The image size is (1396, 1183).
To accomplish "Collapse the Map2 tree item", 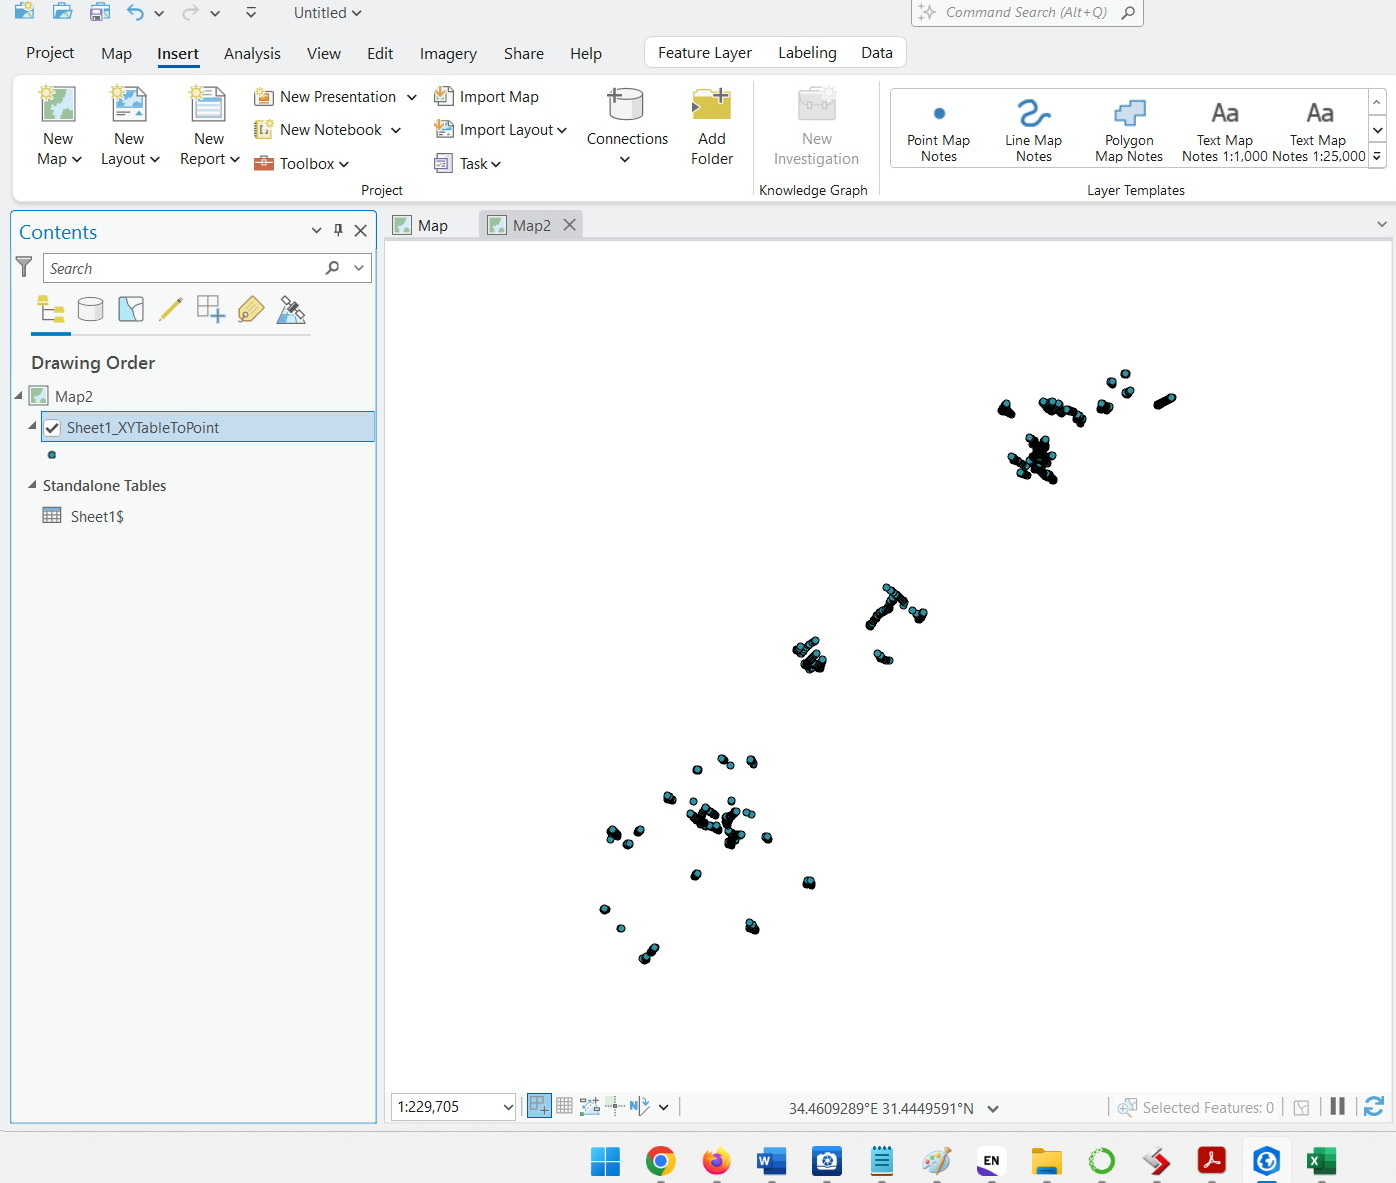I will click(17, 395).
